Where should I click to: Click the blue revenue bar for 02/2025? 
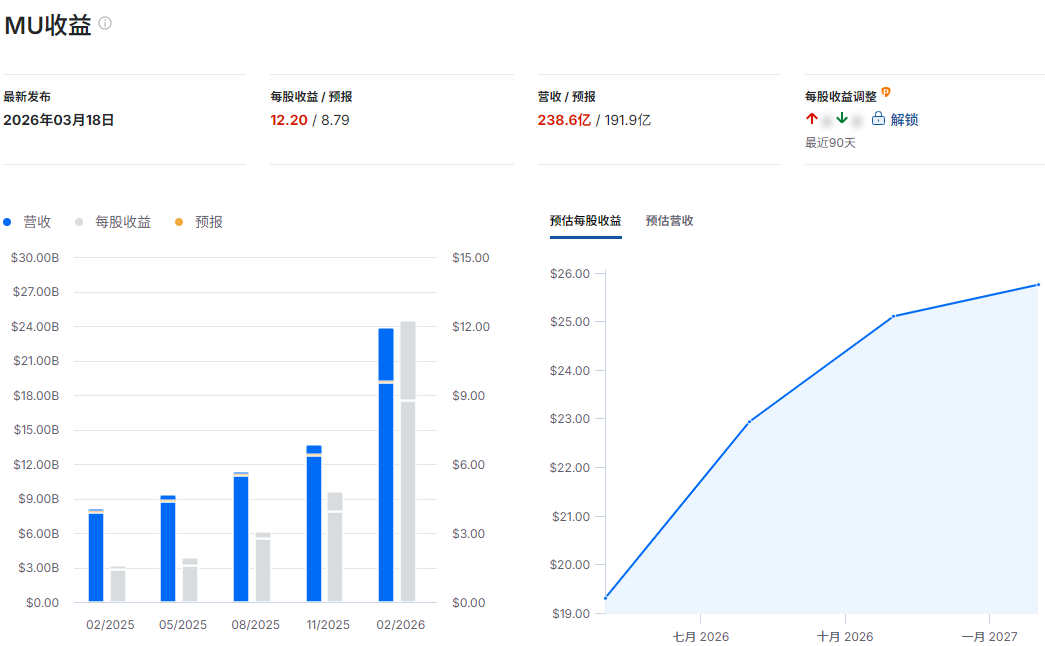click(x=96, y=555)
